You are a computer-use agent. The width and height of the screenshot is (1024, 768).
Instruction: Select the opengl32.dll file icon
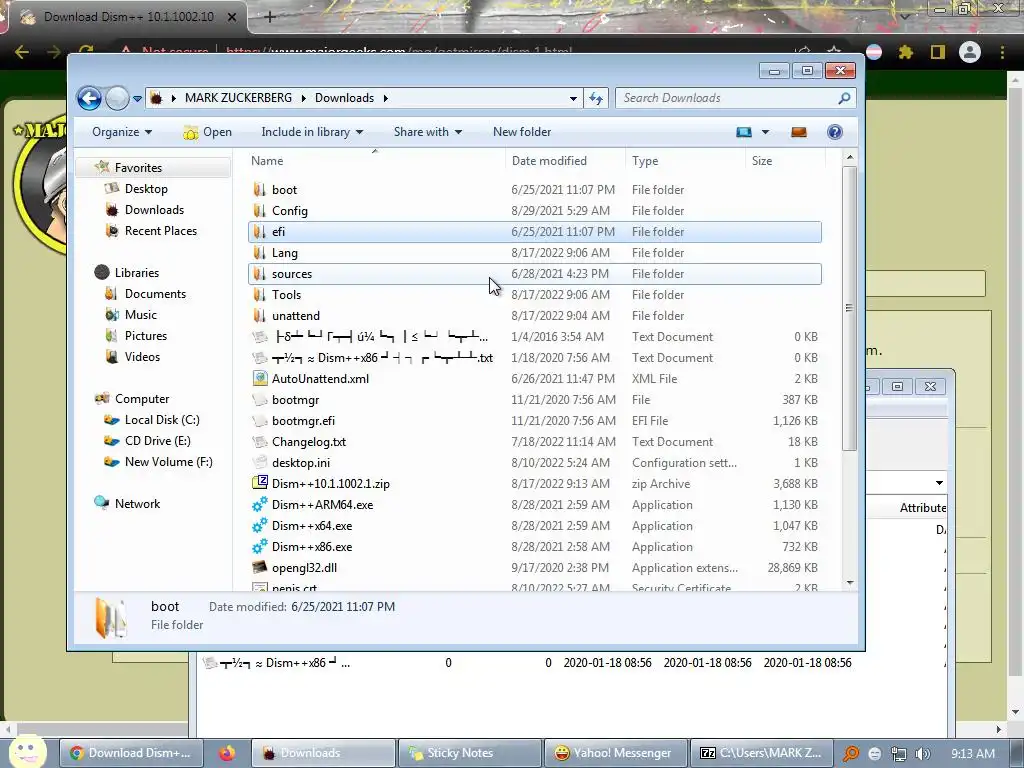click(x=260, y=568)
